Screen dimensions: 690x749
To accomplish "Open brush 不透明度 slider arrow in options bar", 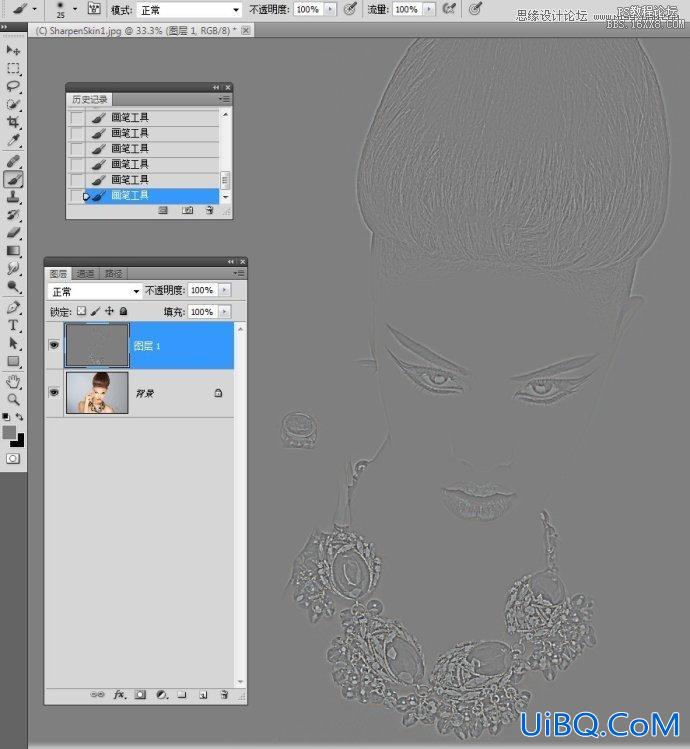I will pos(330,9).
